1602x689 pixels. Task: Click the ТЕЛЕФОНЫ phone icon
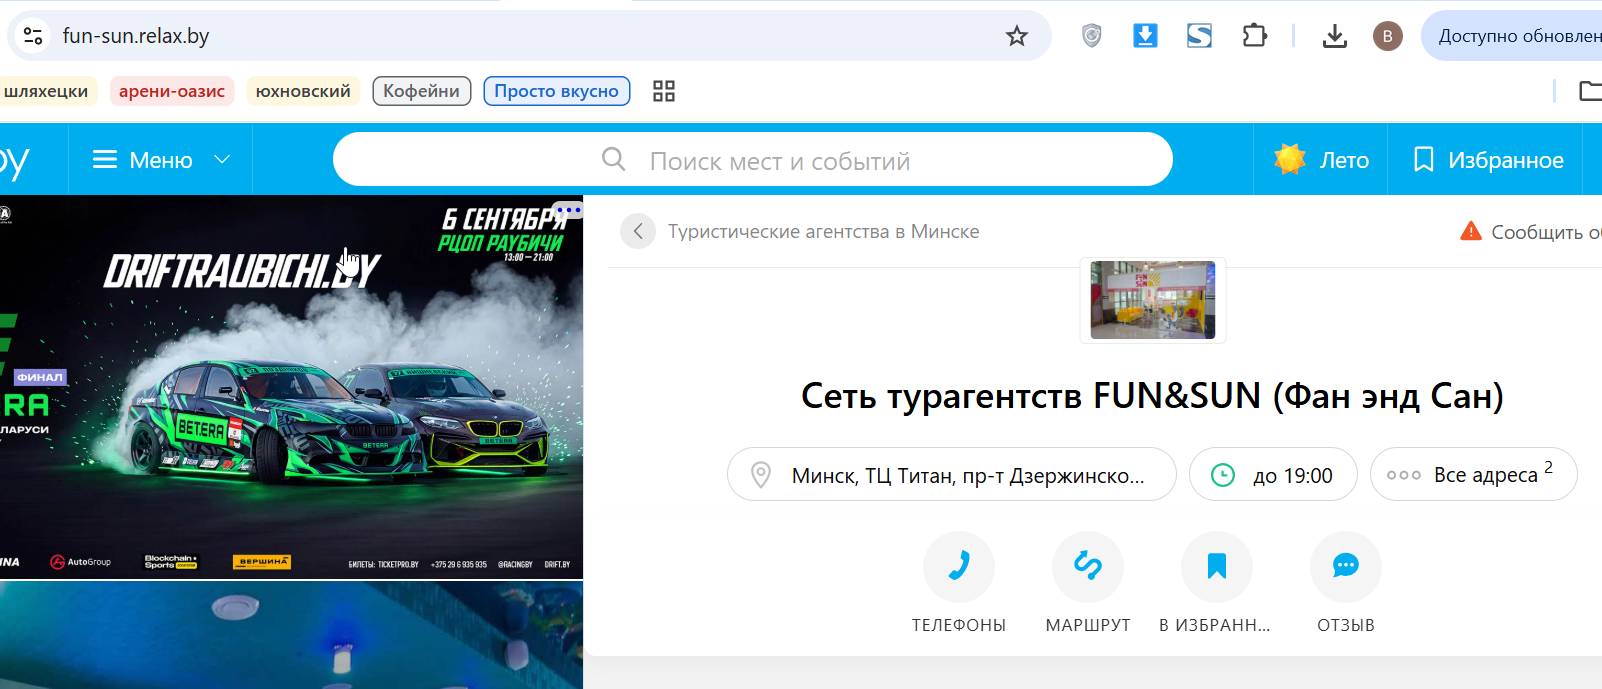click(959, 567)
